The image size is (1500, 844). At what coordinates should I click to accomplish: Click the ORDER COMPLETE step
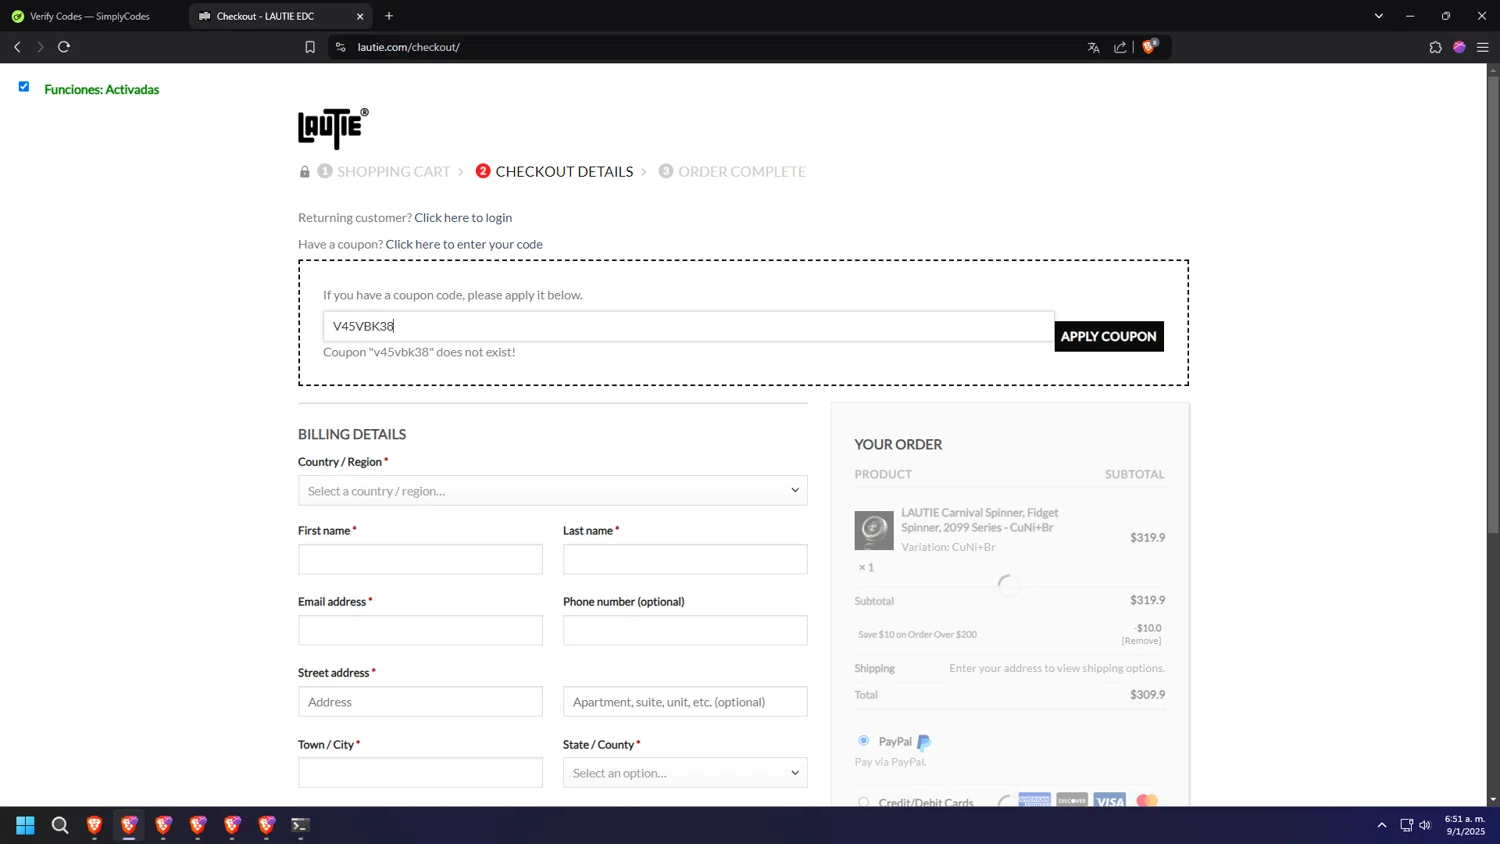point(742,171)
